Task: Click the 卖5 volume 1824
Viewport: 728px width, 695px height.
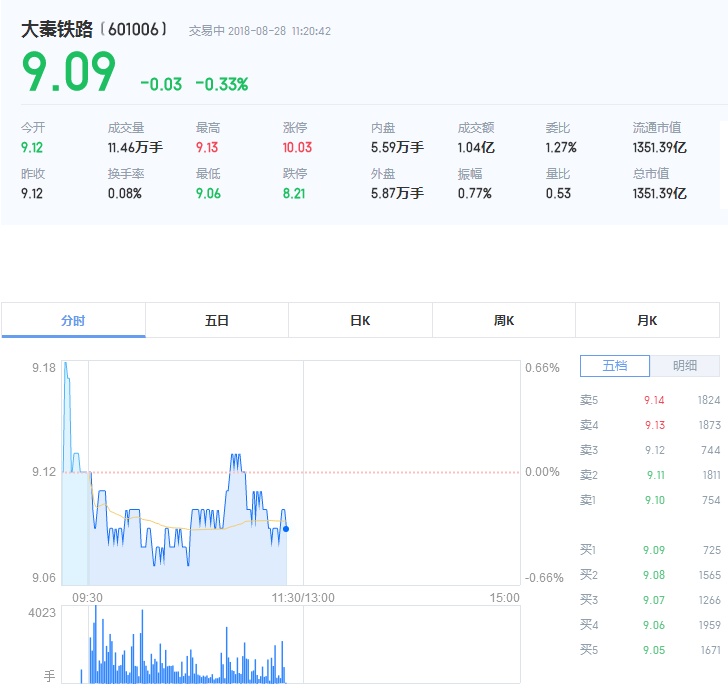Action: (x=709, y=400)
